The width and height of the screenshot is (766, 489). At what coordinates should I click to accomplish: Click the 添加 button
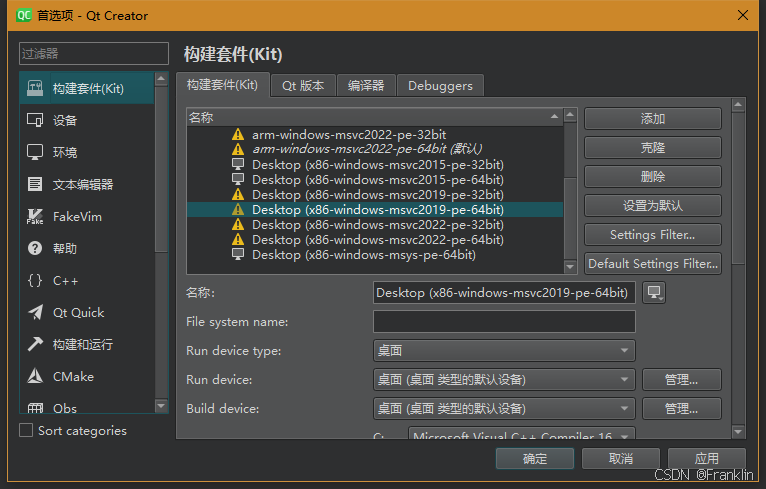pyautogui.click(x=653, y=119)
